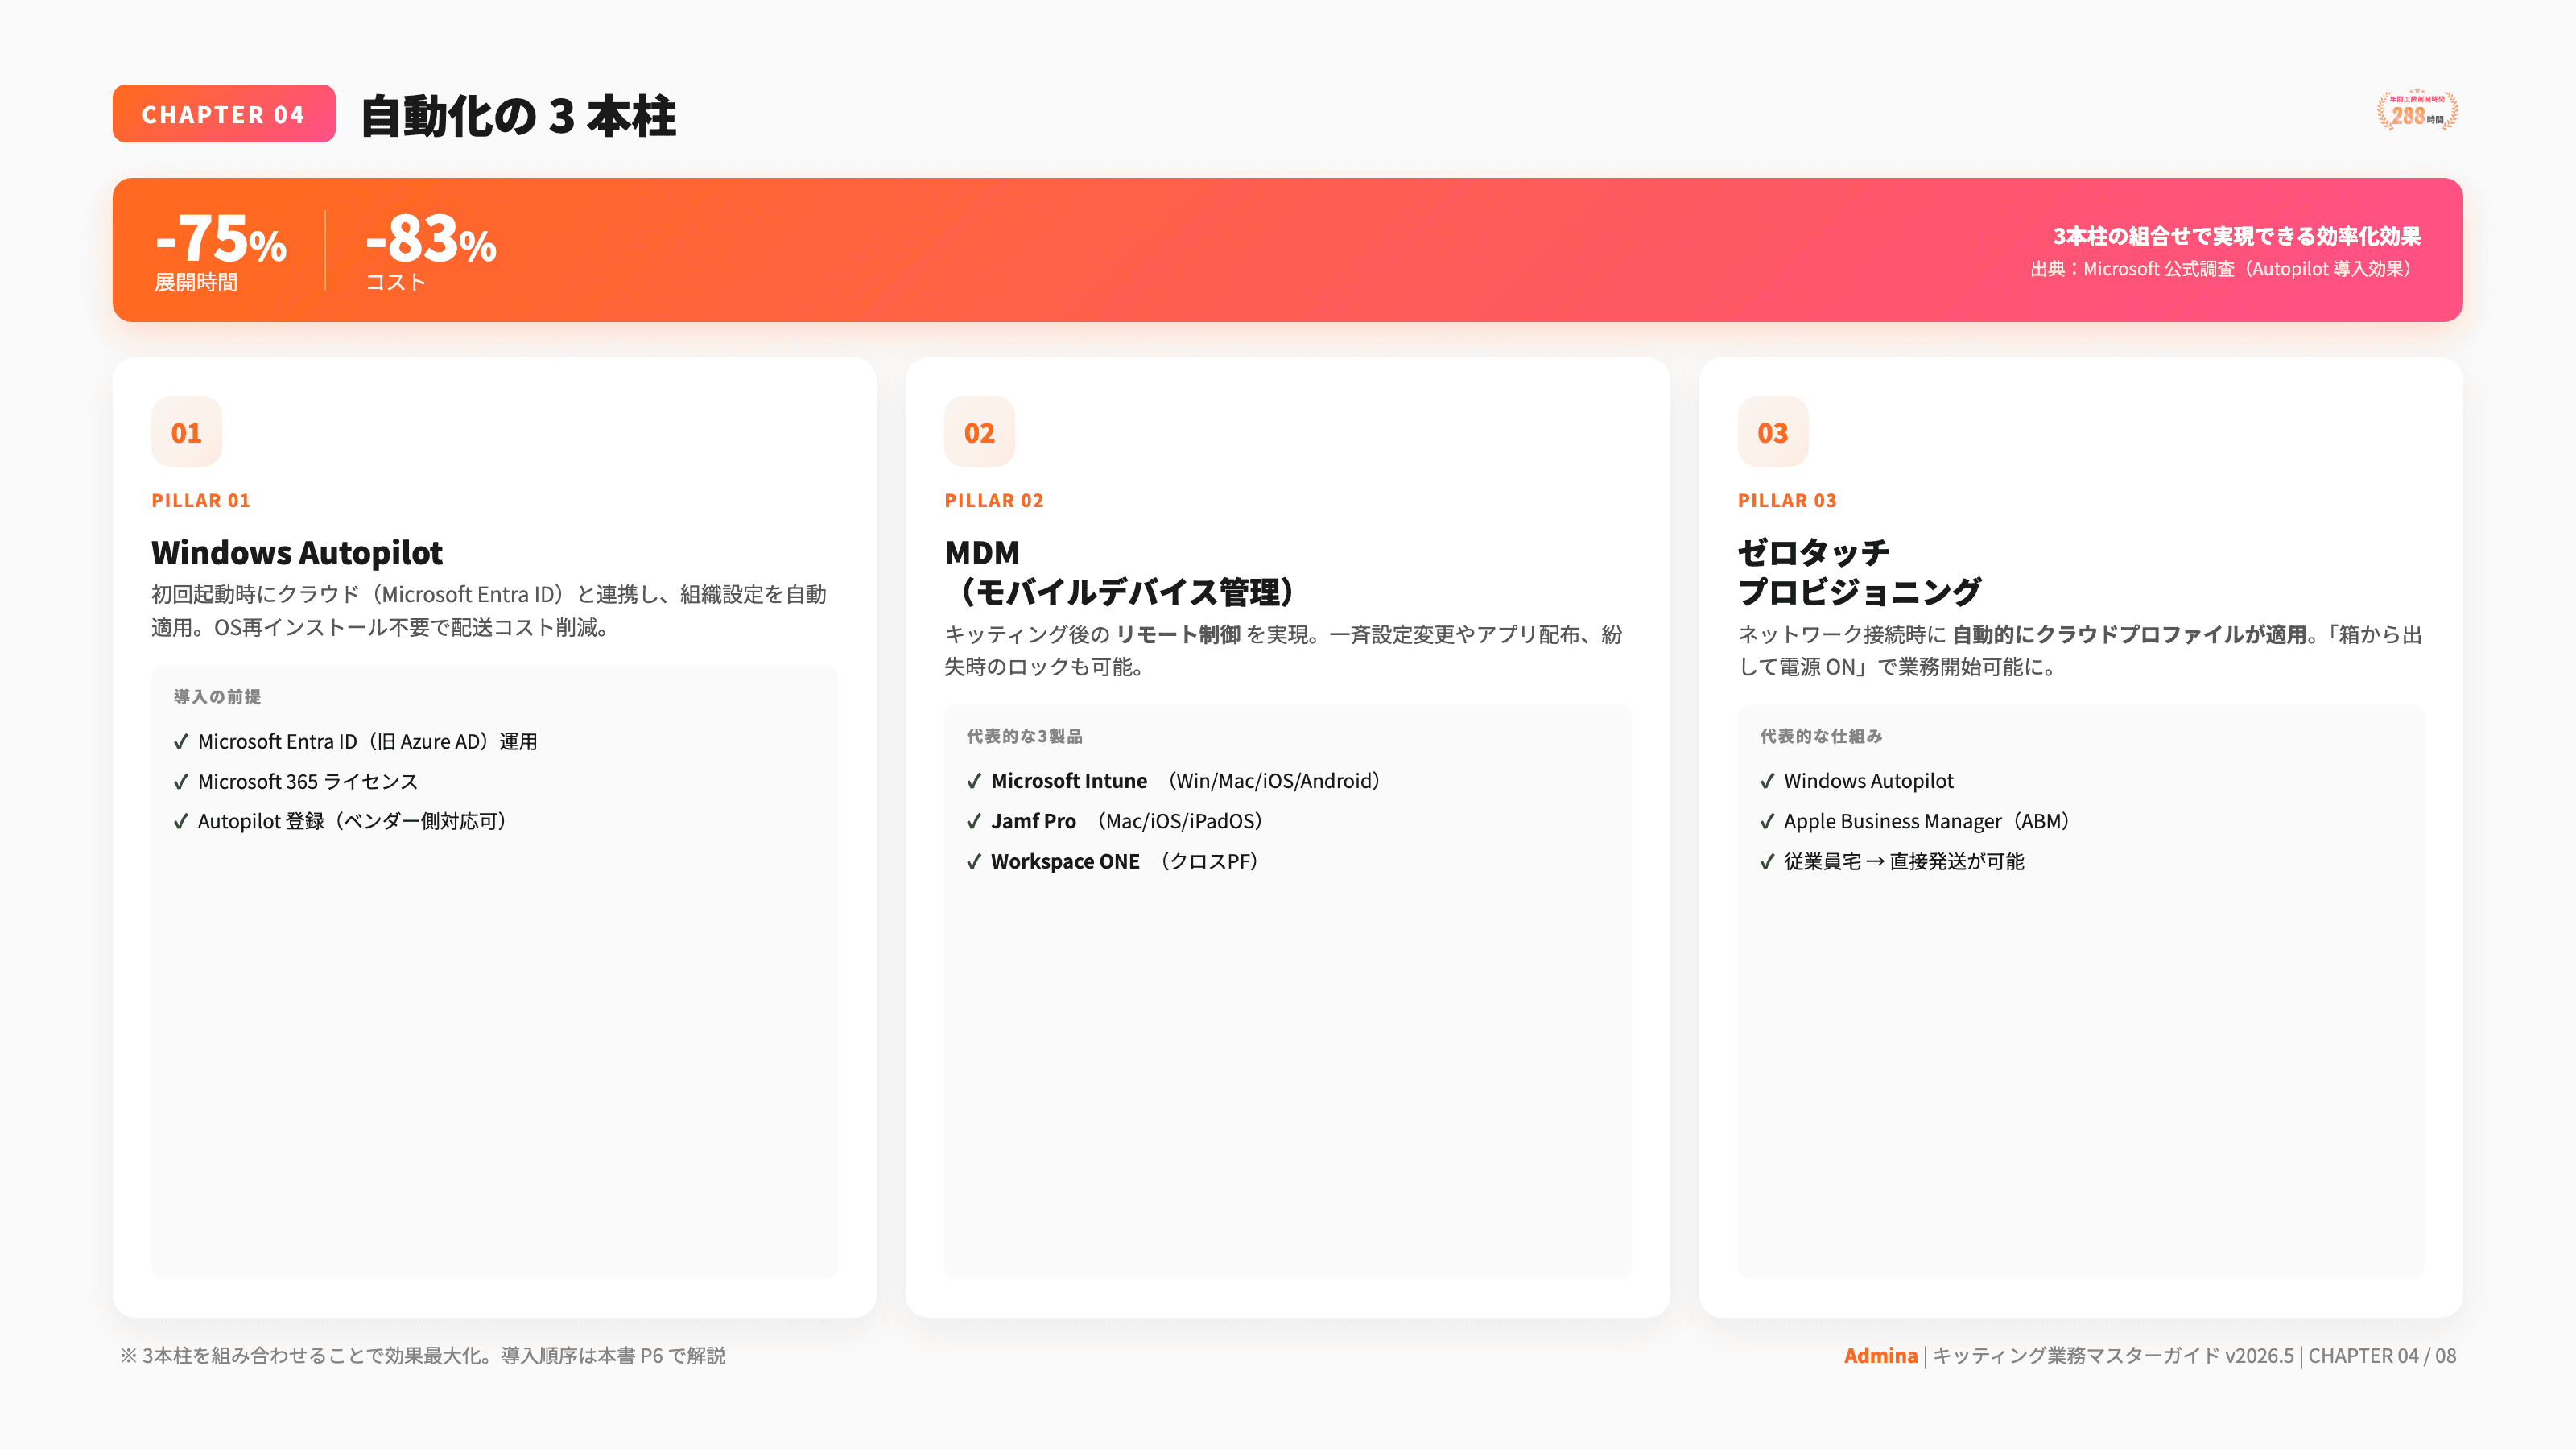The image size is (2576, 1449).
Task: Click the PILLAR 02 label
Action: 994,501
